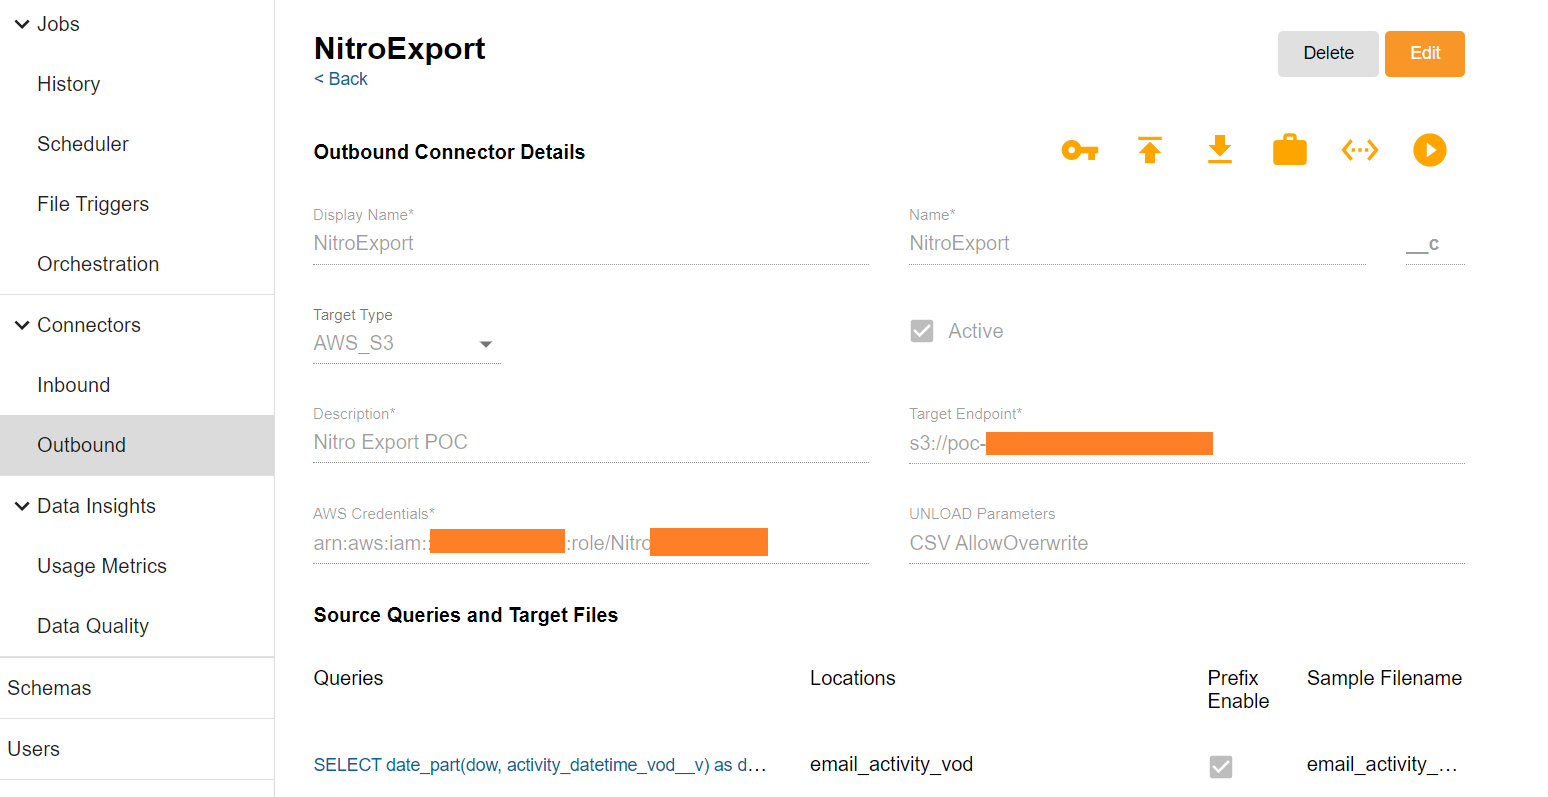Click the briefcase icon
Screen dimensions: 1548x797
pyautogui.click(x=1290, y=150)
